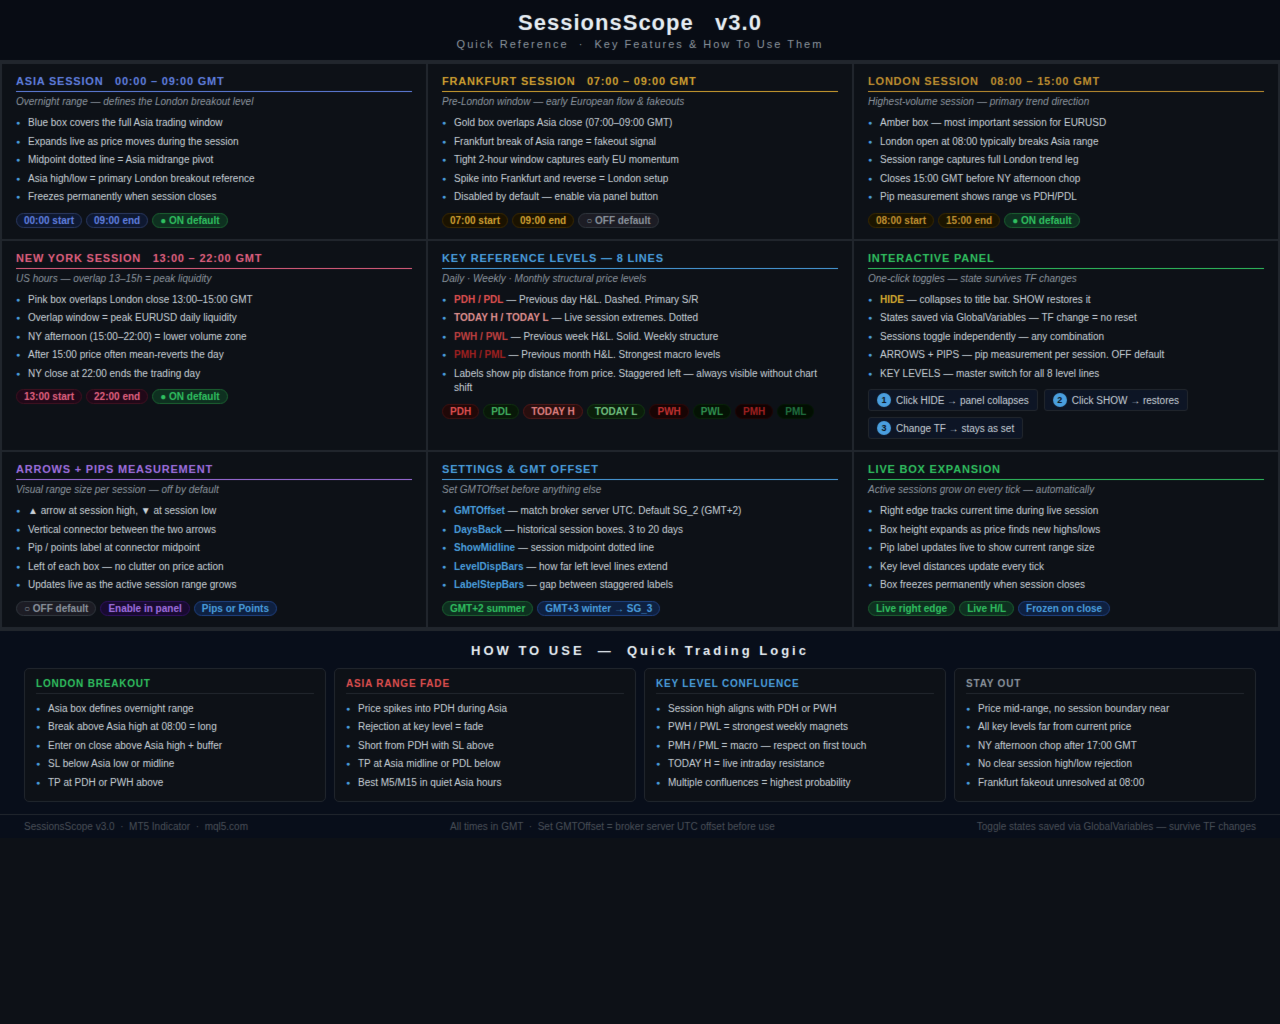Select the PML level tag

[795, 411]
